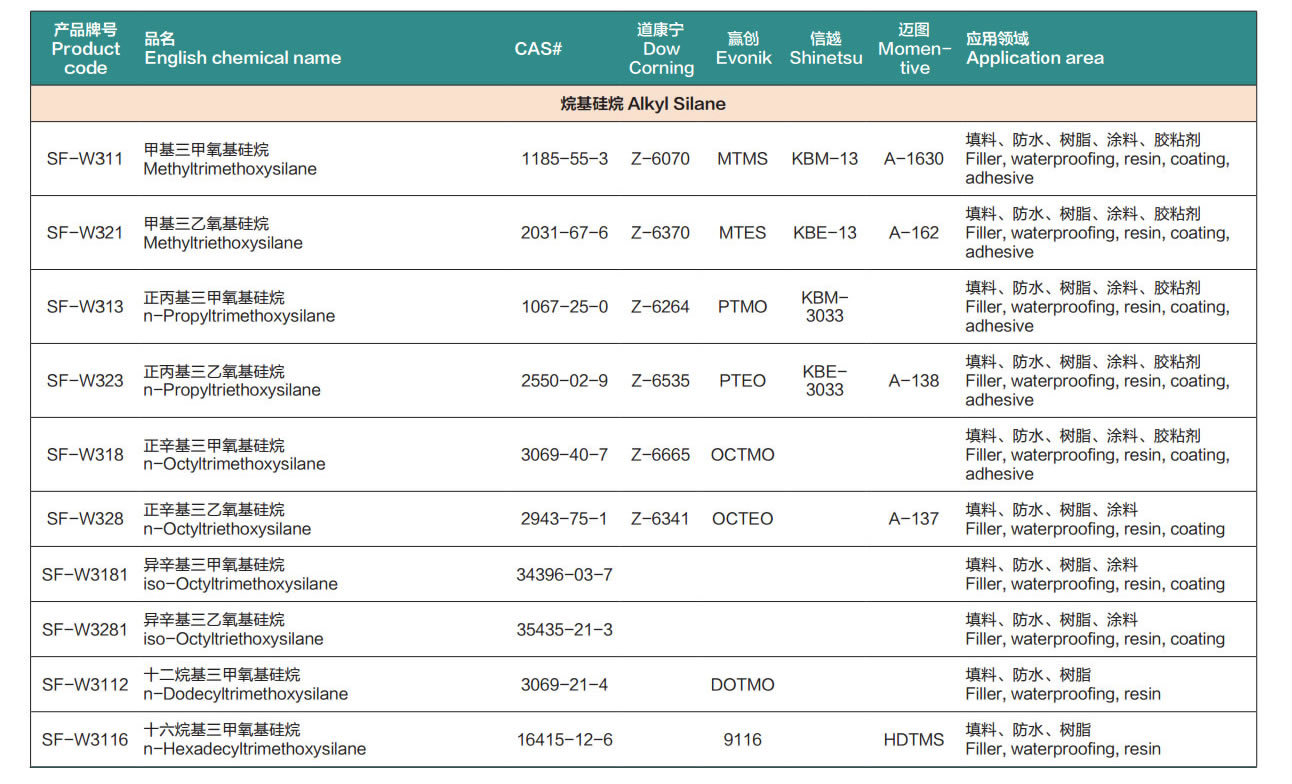
Task: Click Momentive code A-137
Action: pyautogui.click(x=914, y=519)
